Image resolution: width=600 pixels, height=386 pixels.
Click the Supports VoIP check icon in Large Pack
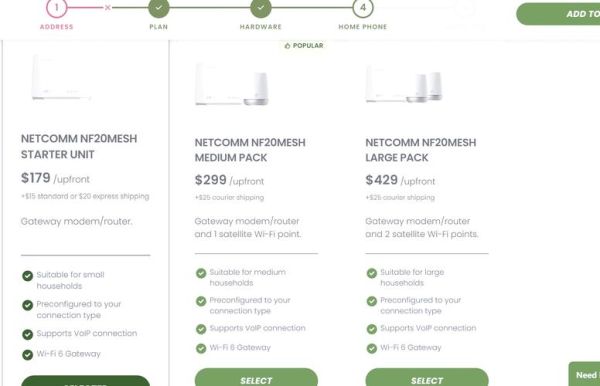pyautogui.click(x=372, y=329)
